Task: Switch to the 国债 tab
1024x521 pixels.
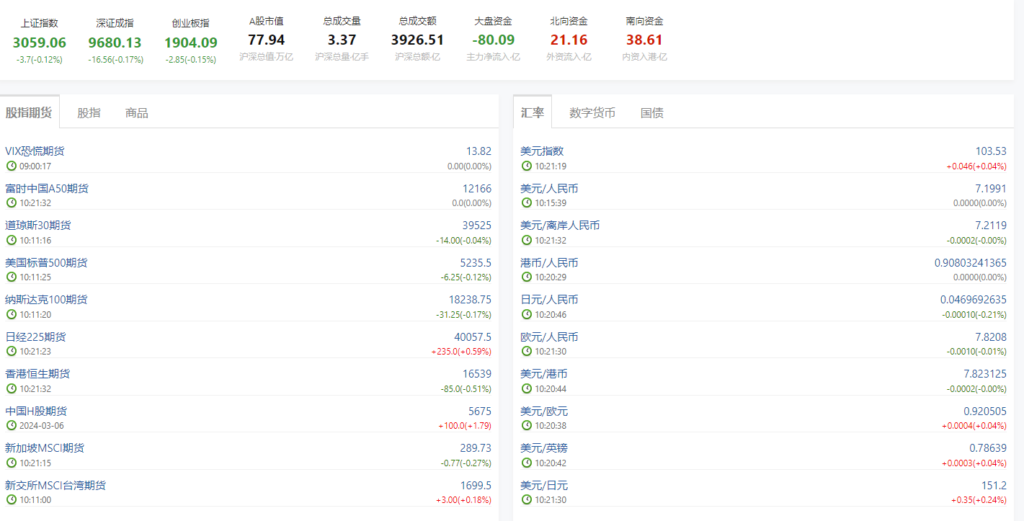Action: [652, 113]
